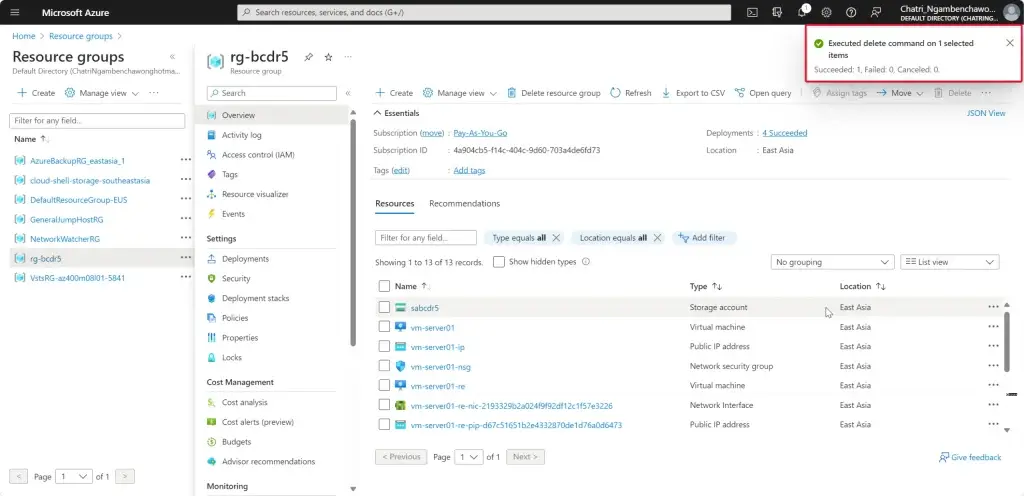The width and height of the screenshot is (1024, 496).
Task: Click the Show hidden types info icon
Action: pos(586,262)
